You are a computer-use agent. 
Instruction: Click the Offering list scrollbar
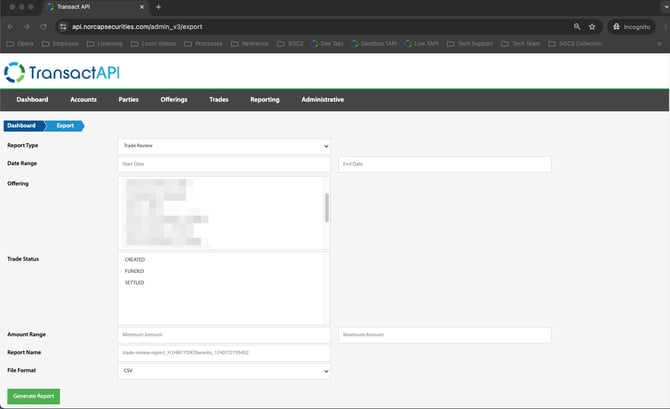327,208
